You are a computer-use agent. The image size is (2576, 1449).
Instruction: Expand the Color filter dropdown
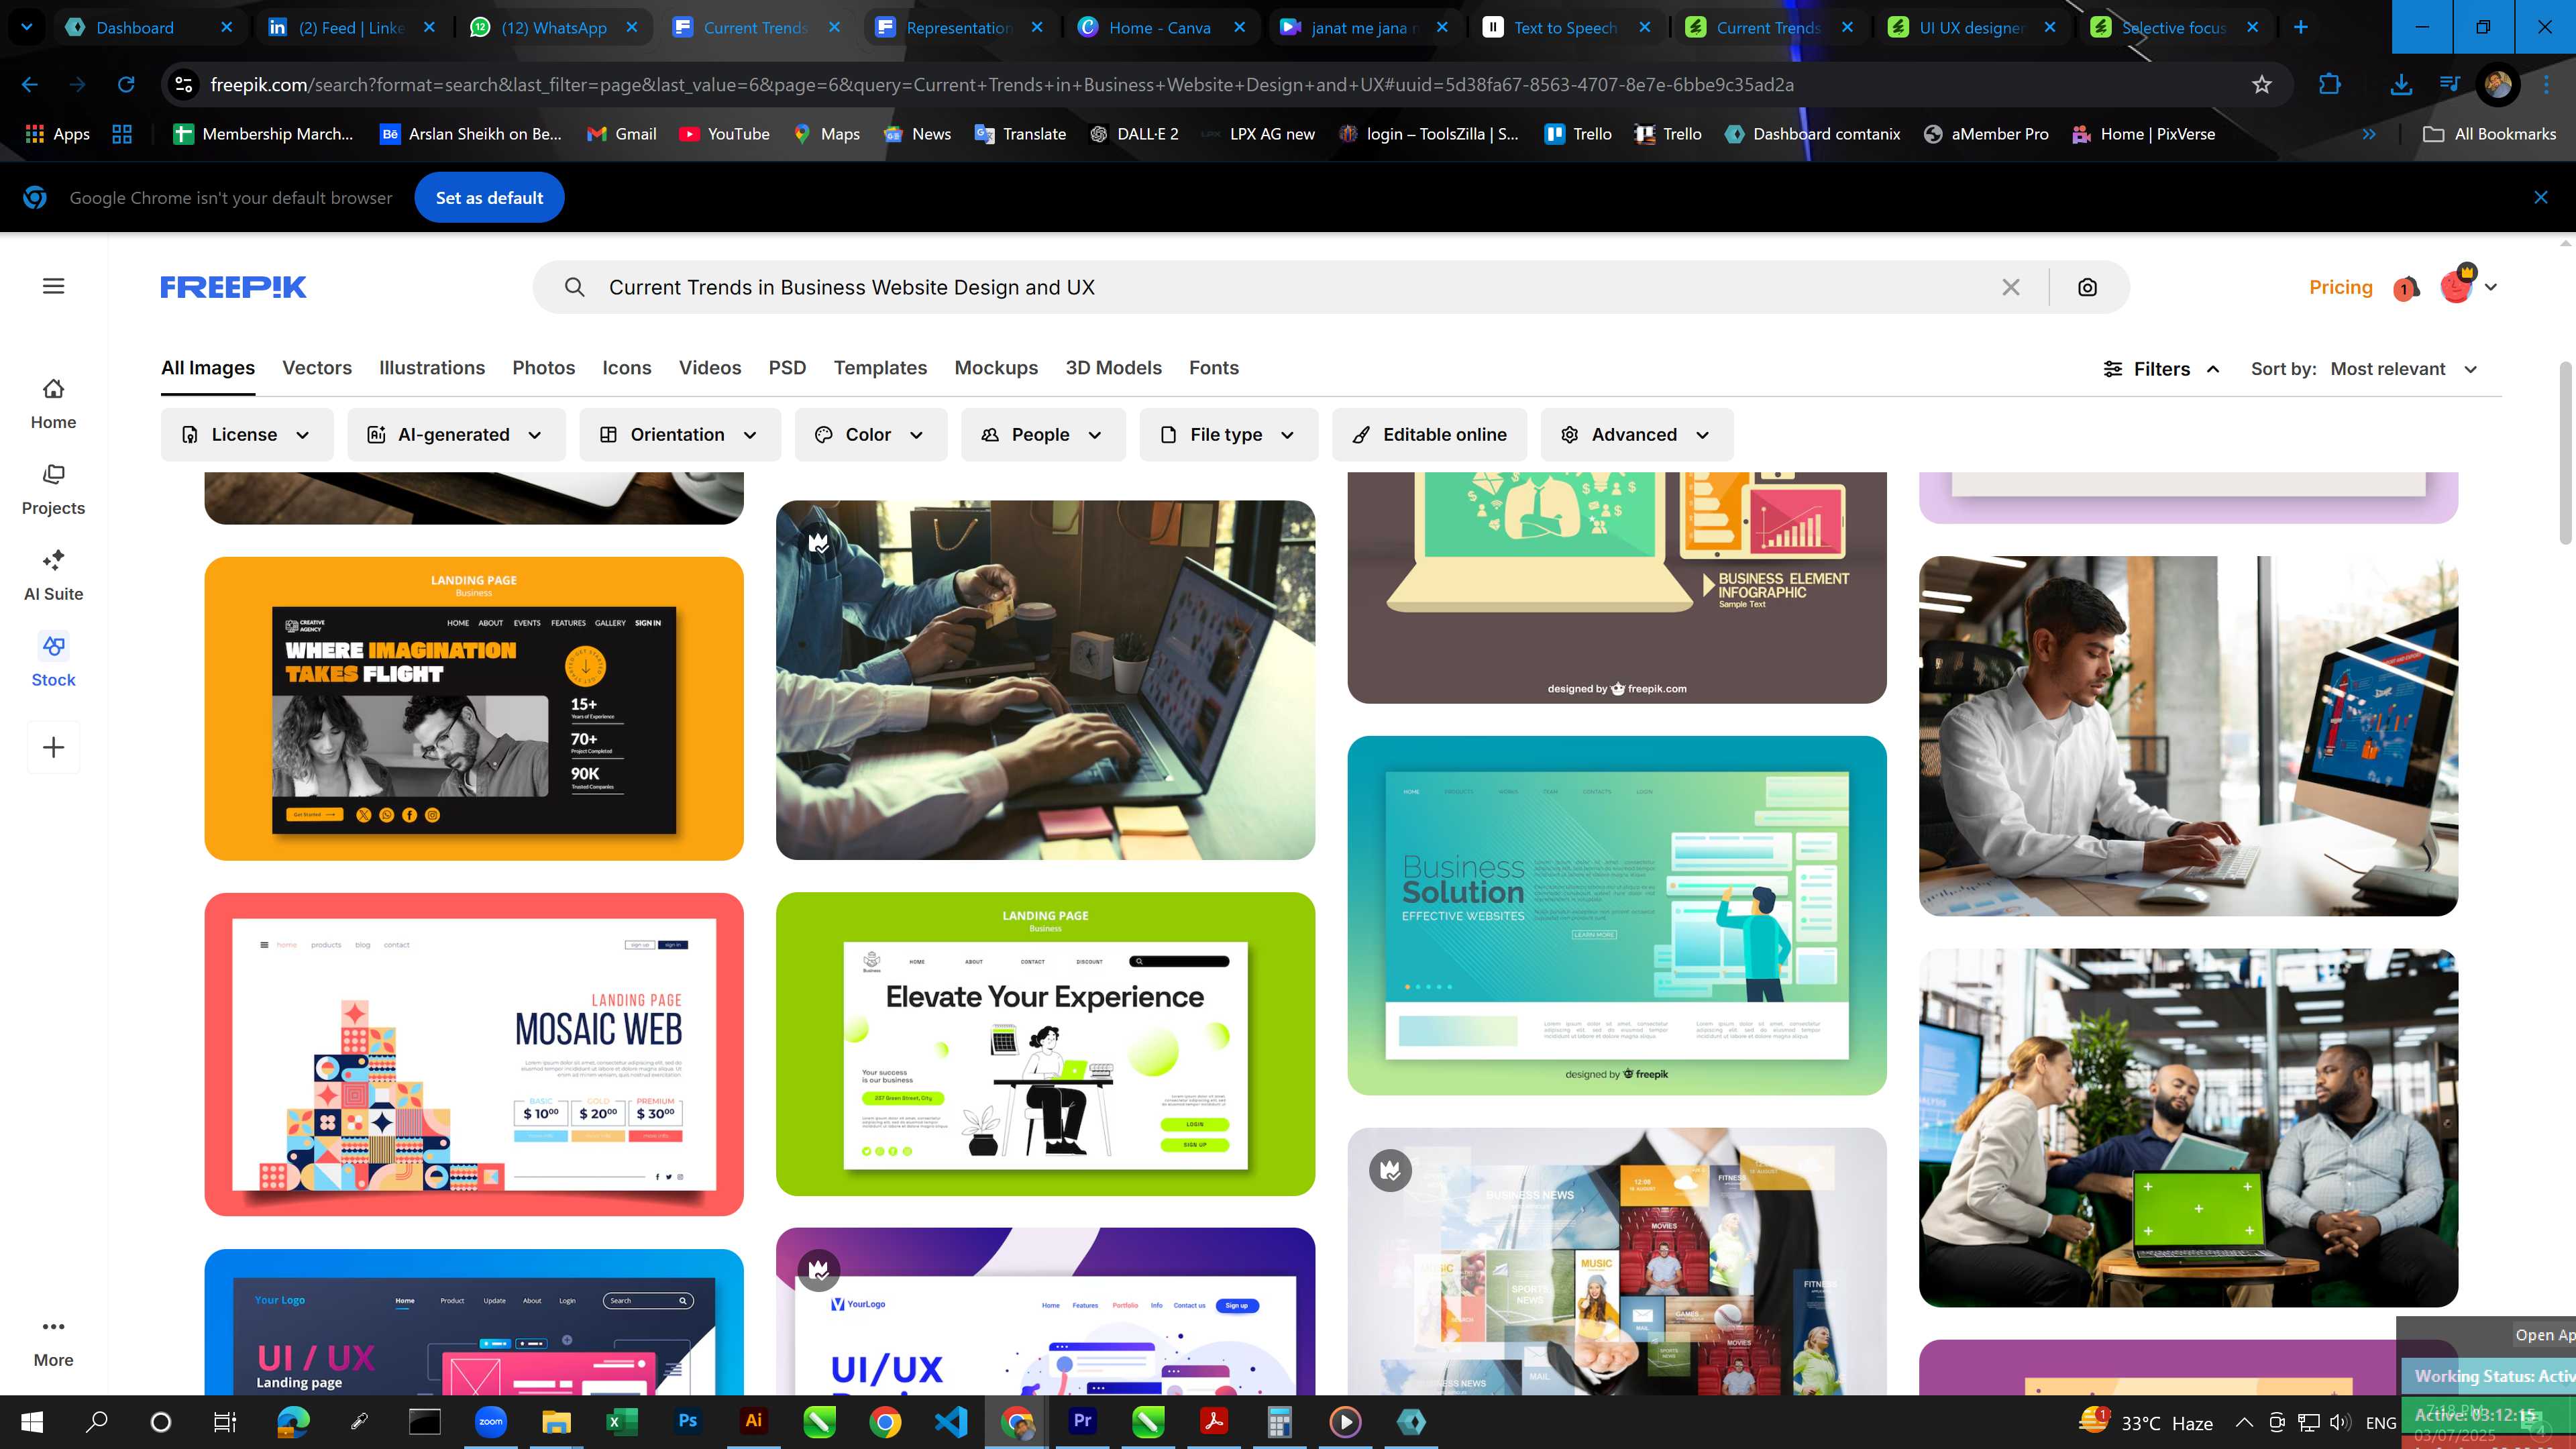[x=870, y=434]
